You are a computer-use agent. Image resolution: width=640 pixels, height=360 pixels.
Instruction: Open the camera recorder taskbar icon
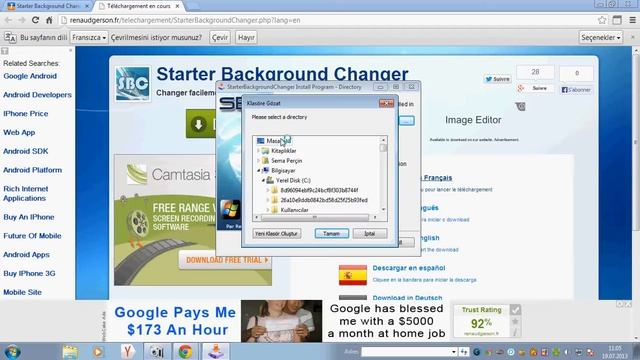click(156, 351)
